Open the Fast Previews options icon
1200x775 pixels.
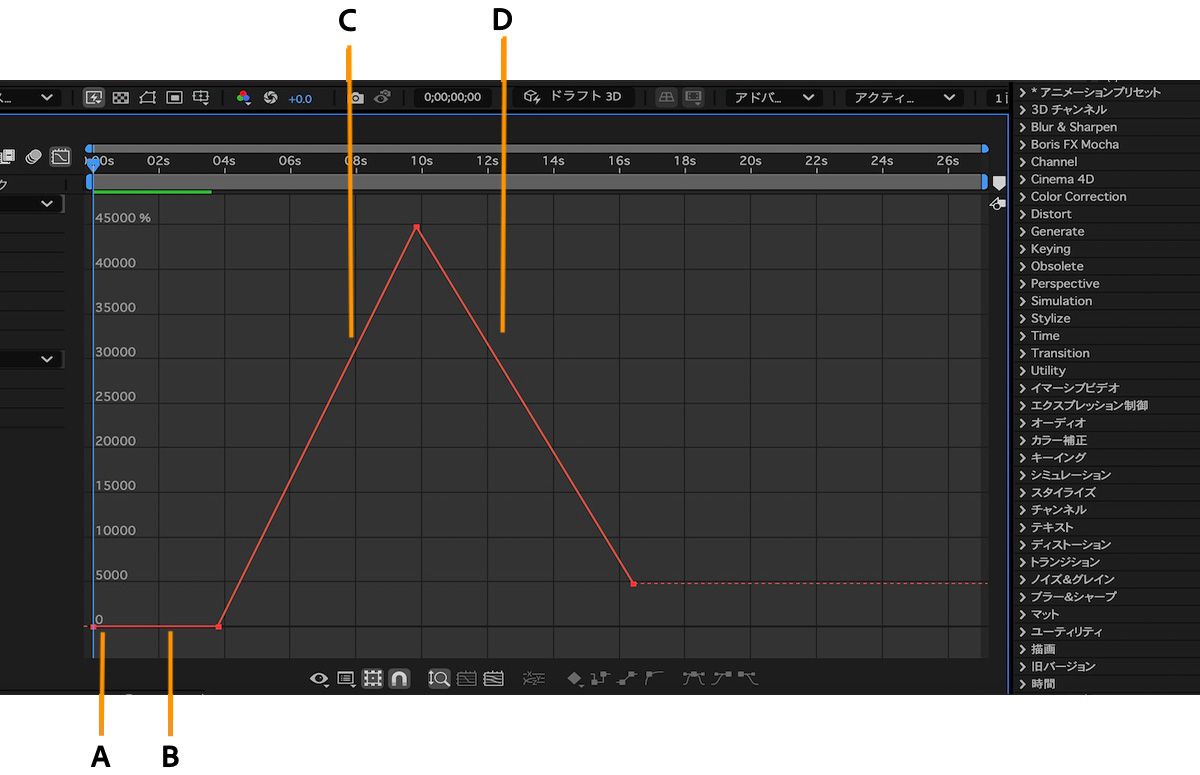(x=94, y=98)
